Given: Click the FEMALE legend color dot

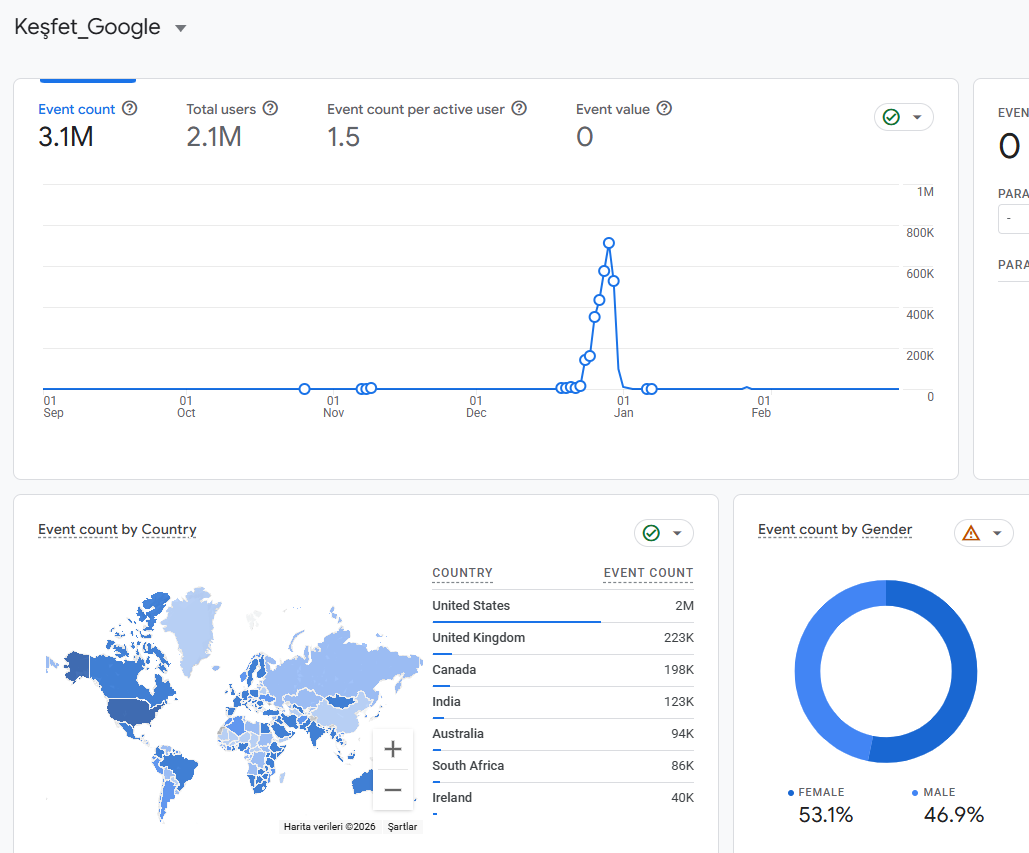Looking at the screenshot, I should point(791,793).
